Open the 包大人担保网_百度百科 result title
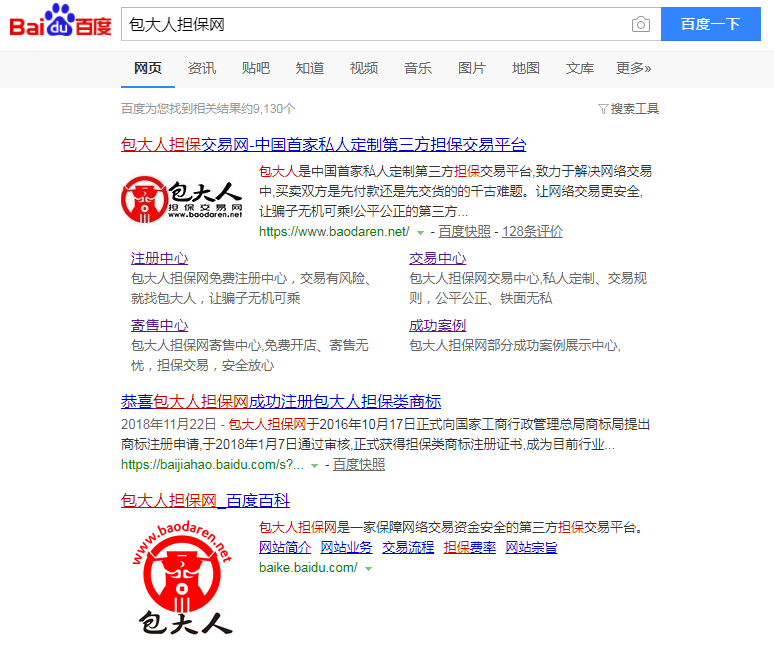The height and width of the screenshot is (645, 774). coord(205,500)
